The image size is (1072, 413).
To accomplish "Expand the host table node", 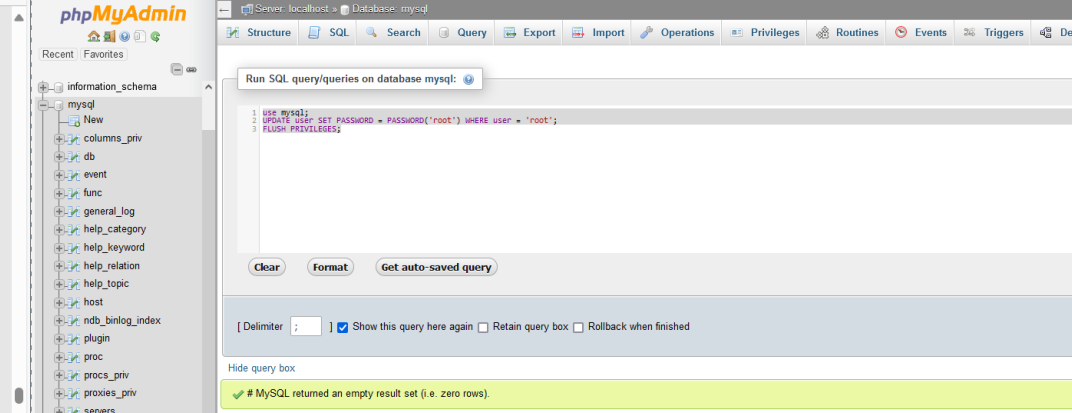I will pos(59,303).
